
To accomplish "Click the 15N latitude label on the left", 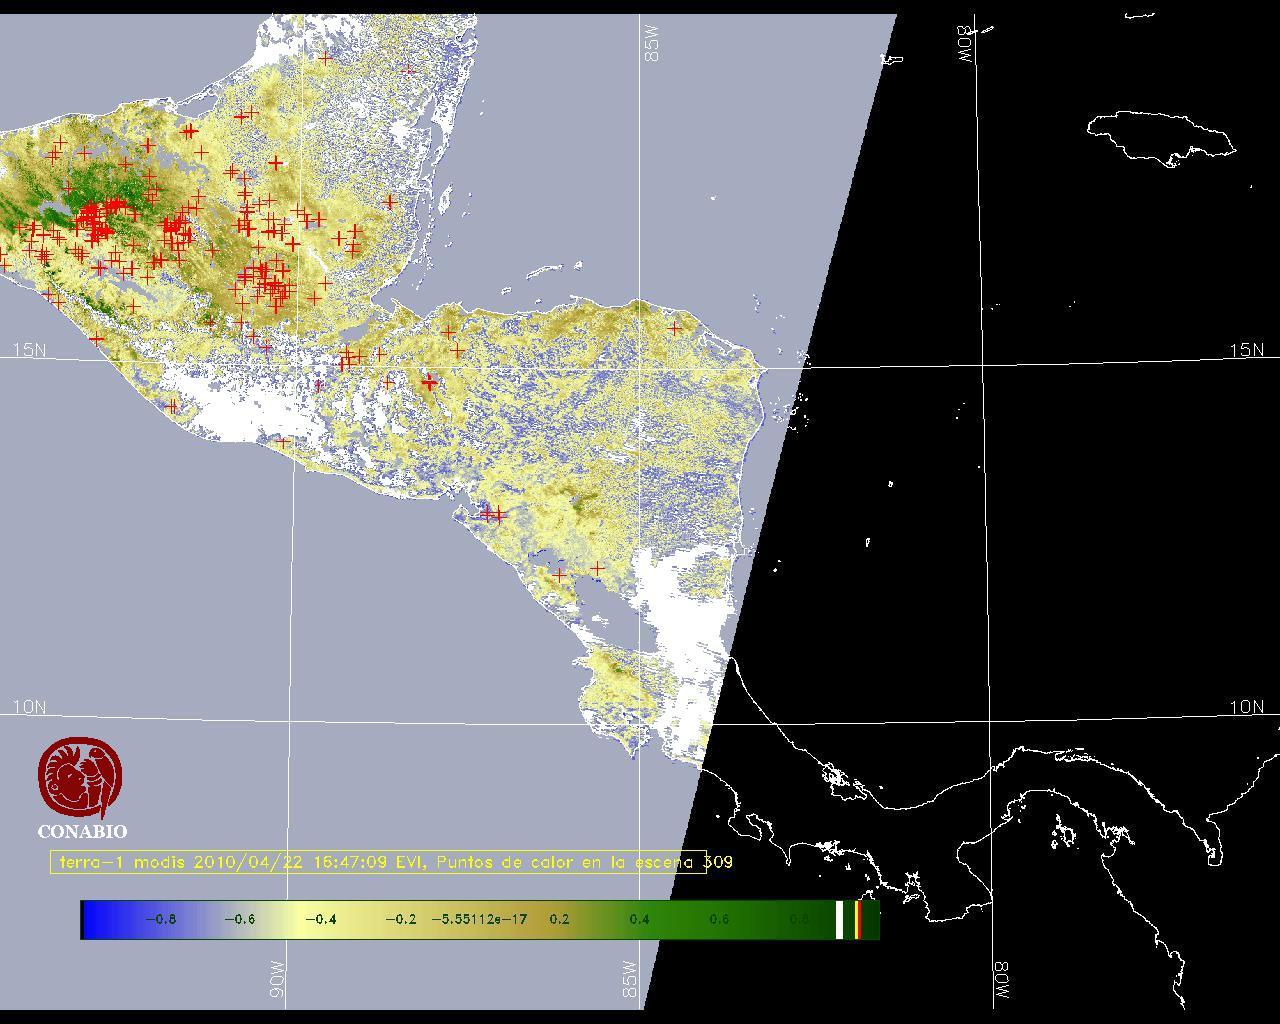I will pos(30,350).
